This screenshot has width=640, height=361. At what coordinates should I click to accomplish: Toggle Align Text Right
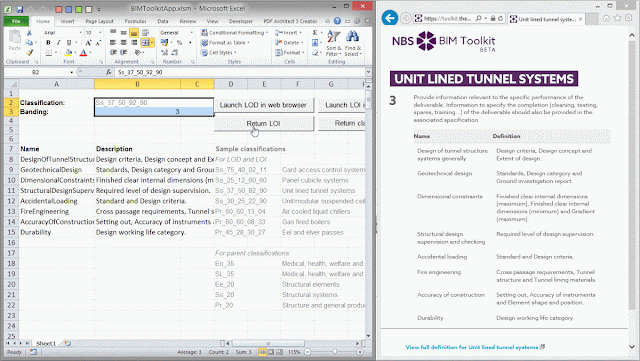pos(134,42)
